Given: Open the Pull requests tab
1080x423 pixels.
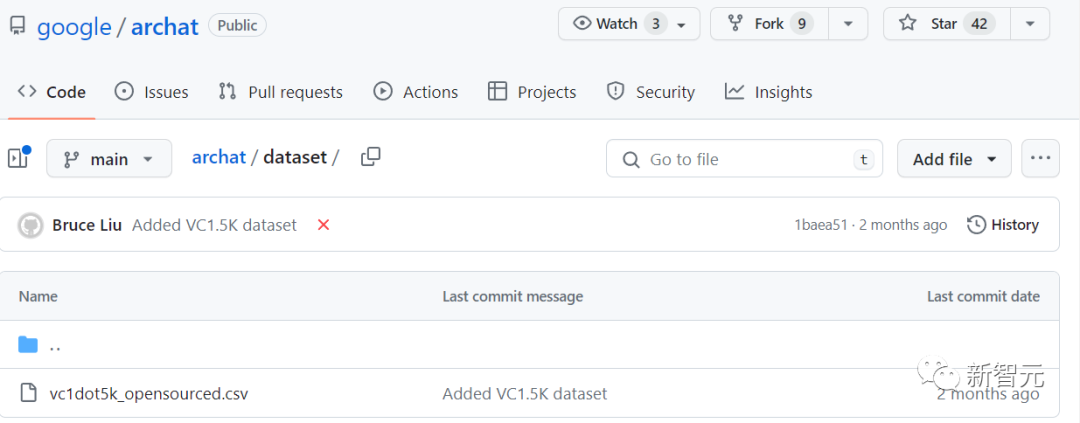Looking at the screenshot, I should click(x=281, y=92).
